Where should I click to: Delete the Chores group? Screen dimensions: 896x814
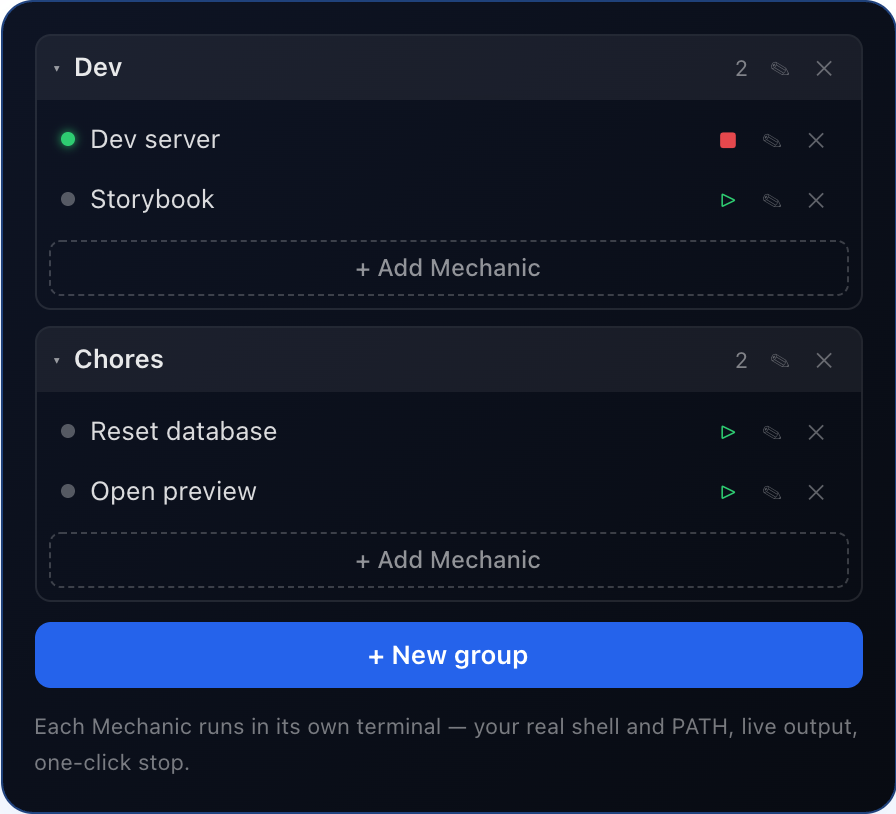click(824, 361)
